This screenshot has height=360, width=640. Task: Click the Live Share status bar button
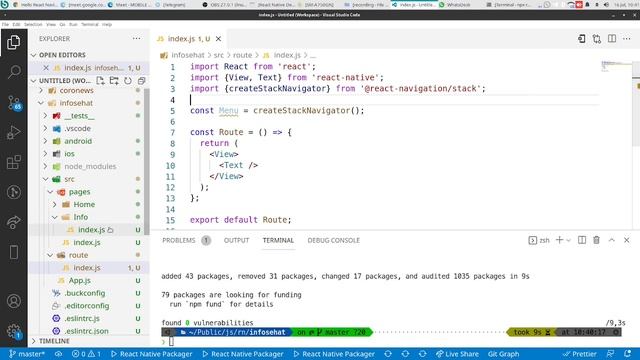(x=457, y=354)
